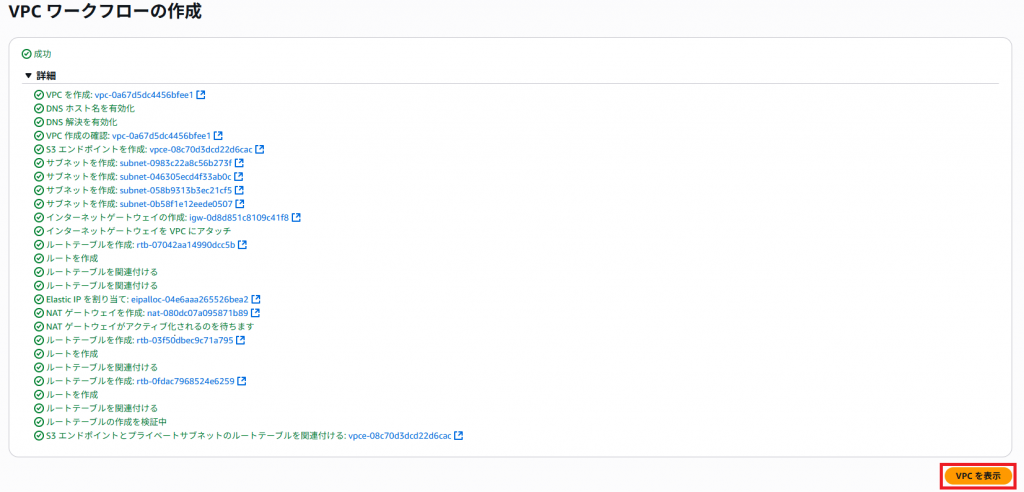
Task: Click the VPC ワークフローの作成 heading
Action: [105, 12]
